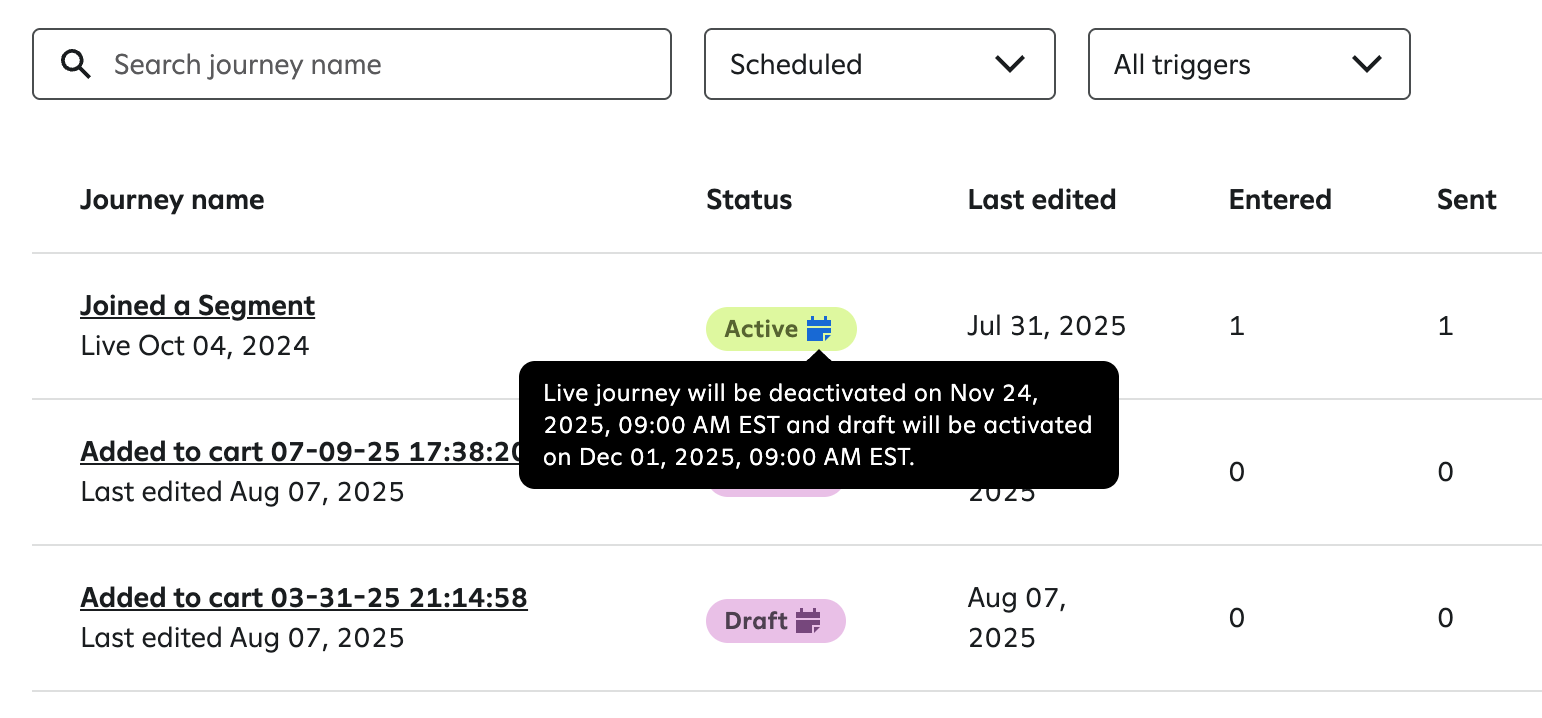Click the scheduled deactivation tooltip message
The width and height of the screenshot is (1542, 718).
point(818,425)
